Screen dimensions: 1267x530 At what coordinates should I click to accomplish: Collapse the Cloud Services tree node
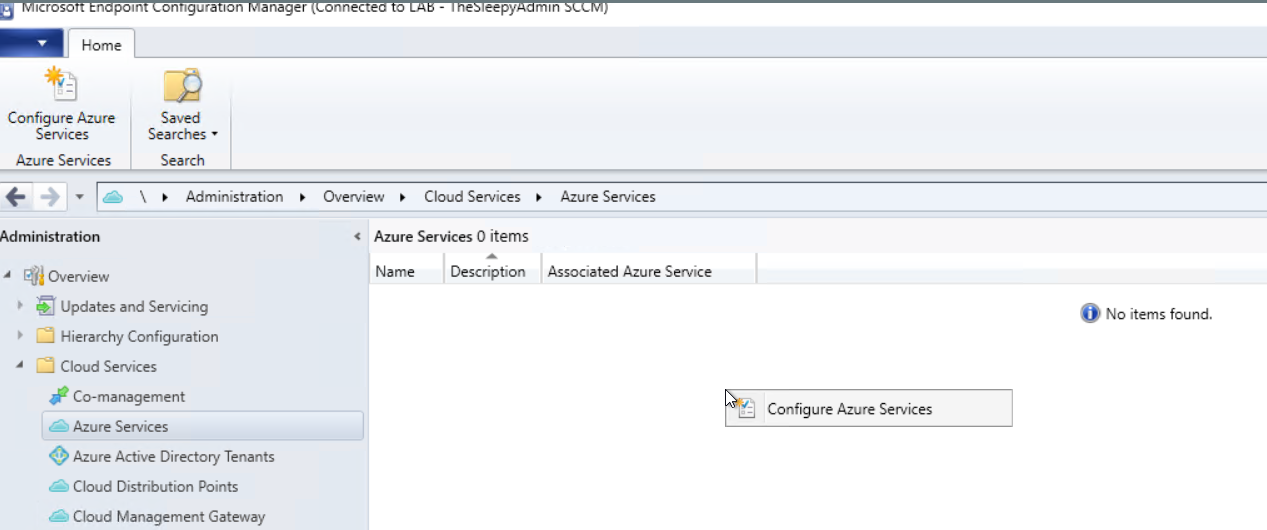click(x=20, y=366)
